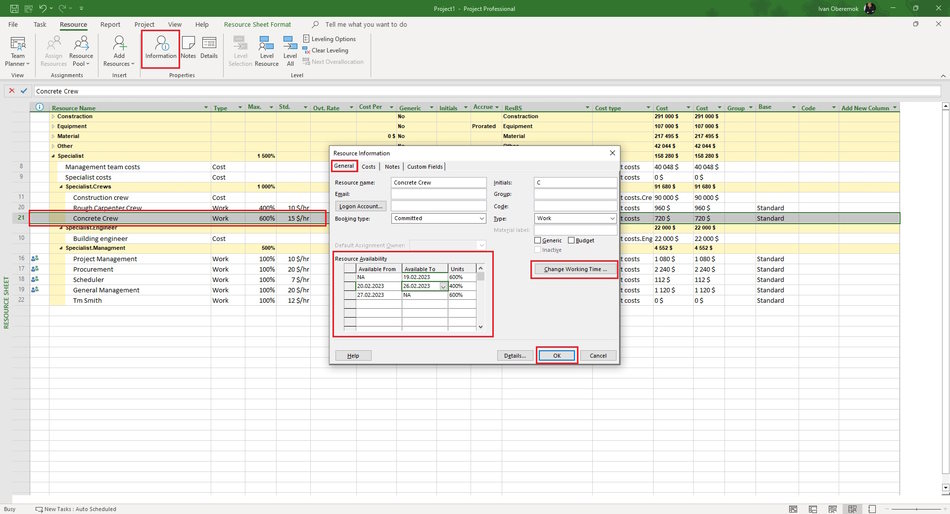This screenshot has width=950, height=514.
Task: Open the Resource Pool menu
Action: [81, 51]
